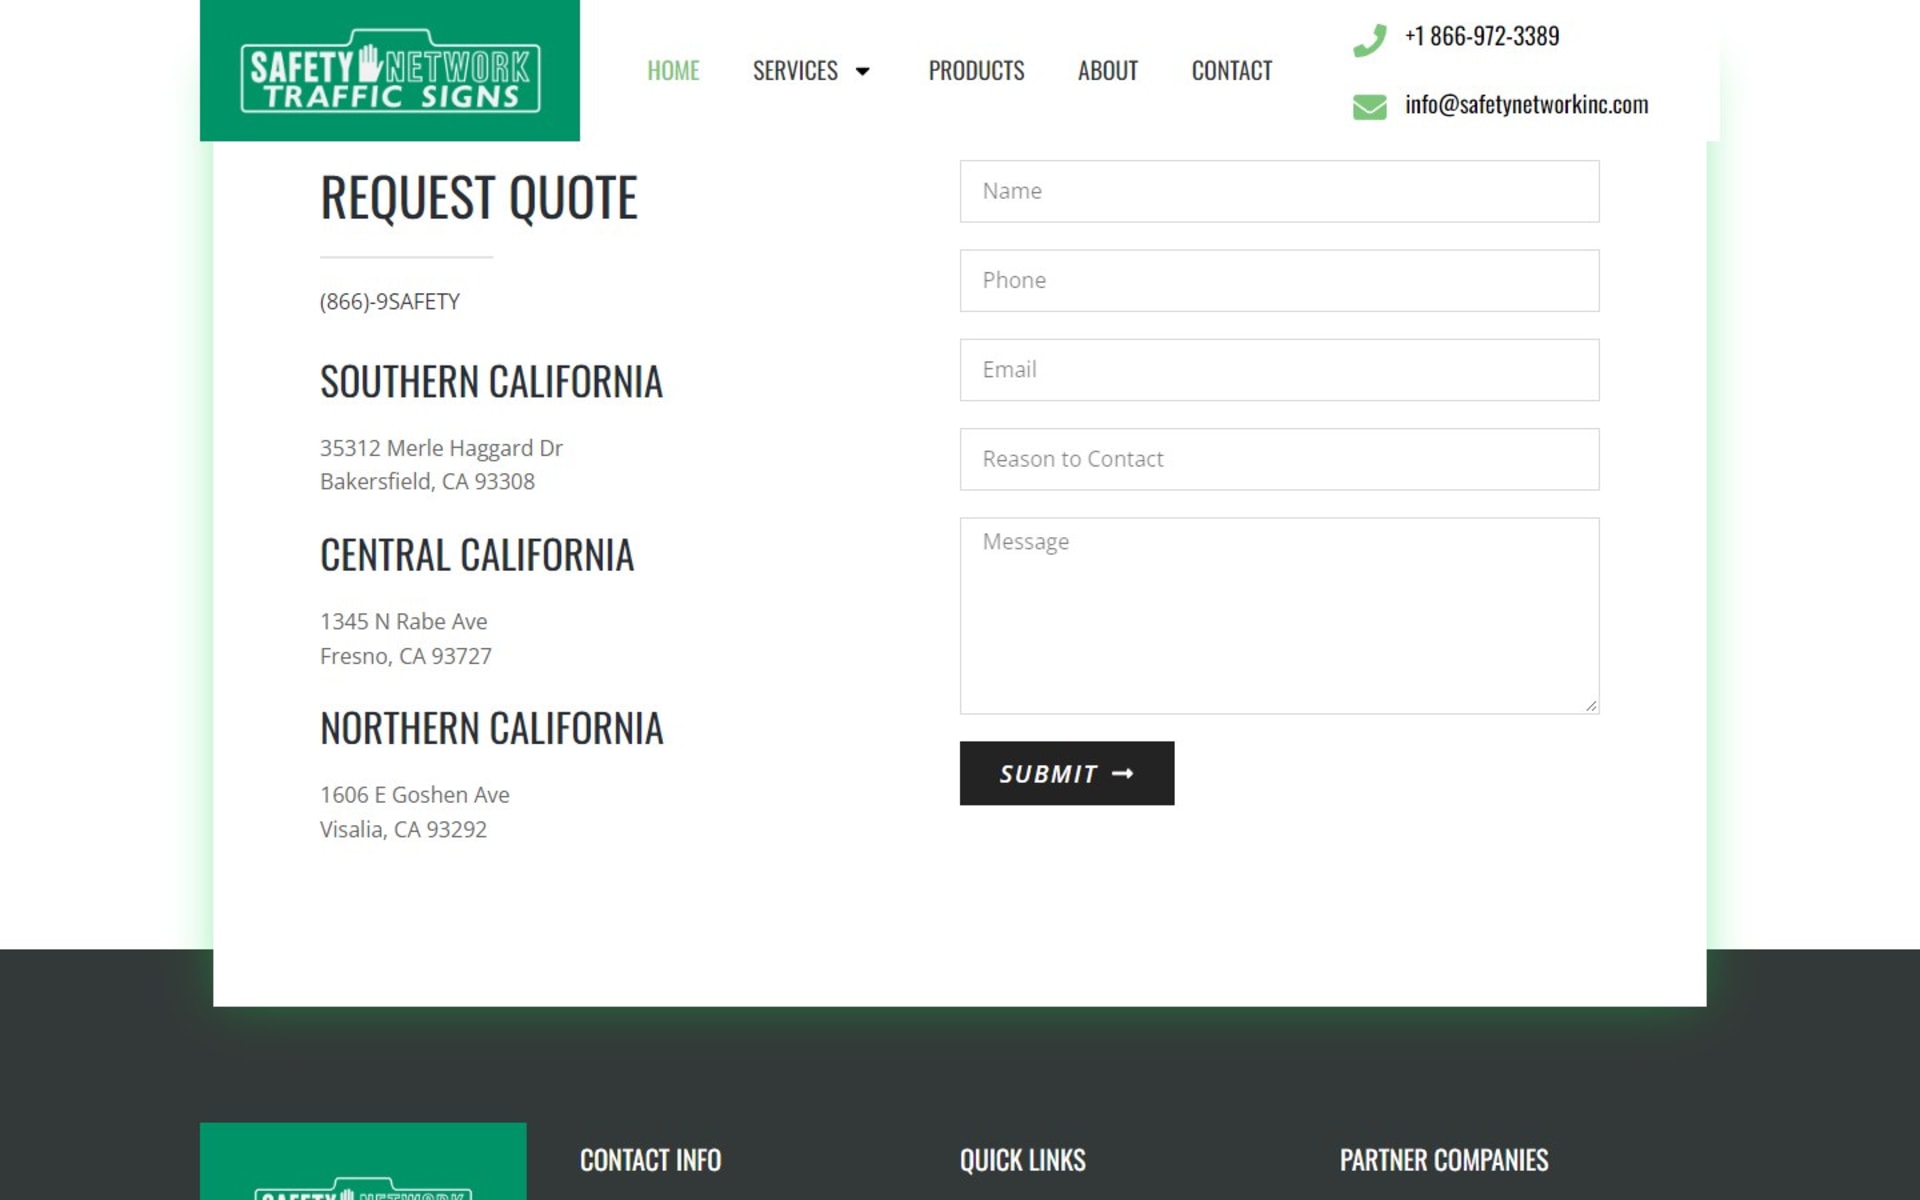The width and height of the screenshot is (1920, 1200).
Task: Click the textarea resize handle corner
Action: click(1590, 705)
